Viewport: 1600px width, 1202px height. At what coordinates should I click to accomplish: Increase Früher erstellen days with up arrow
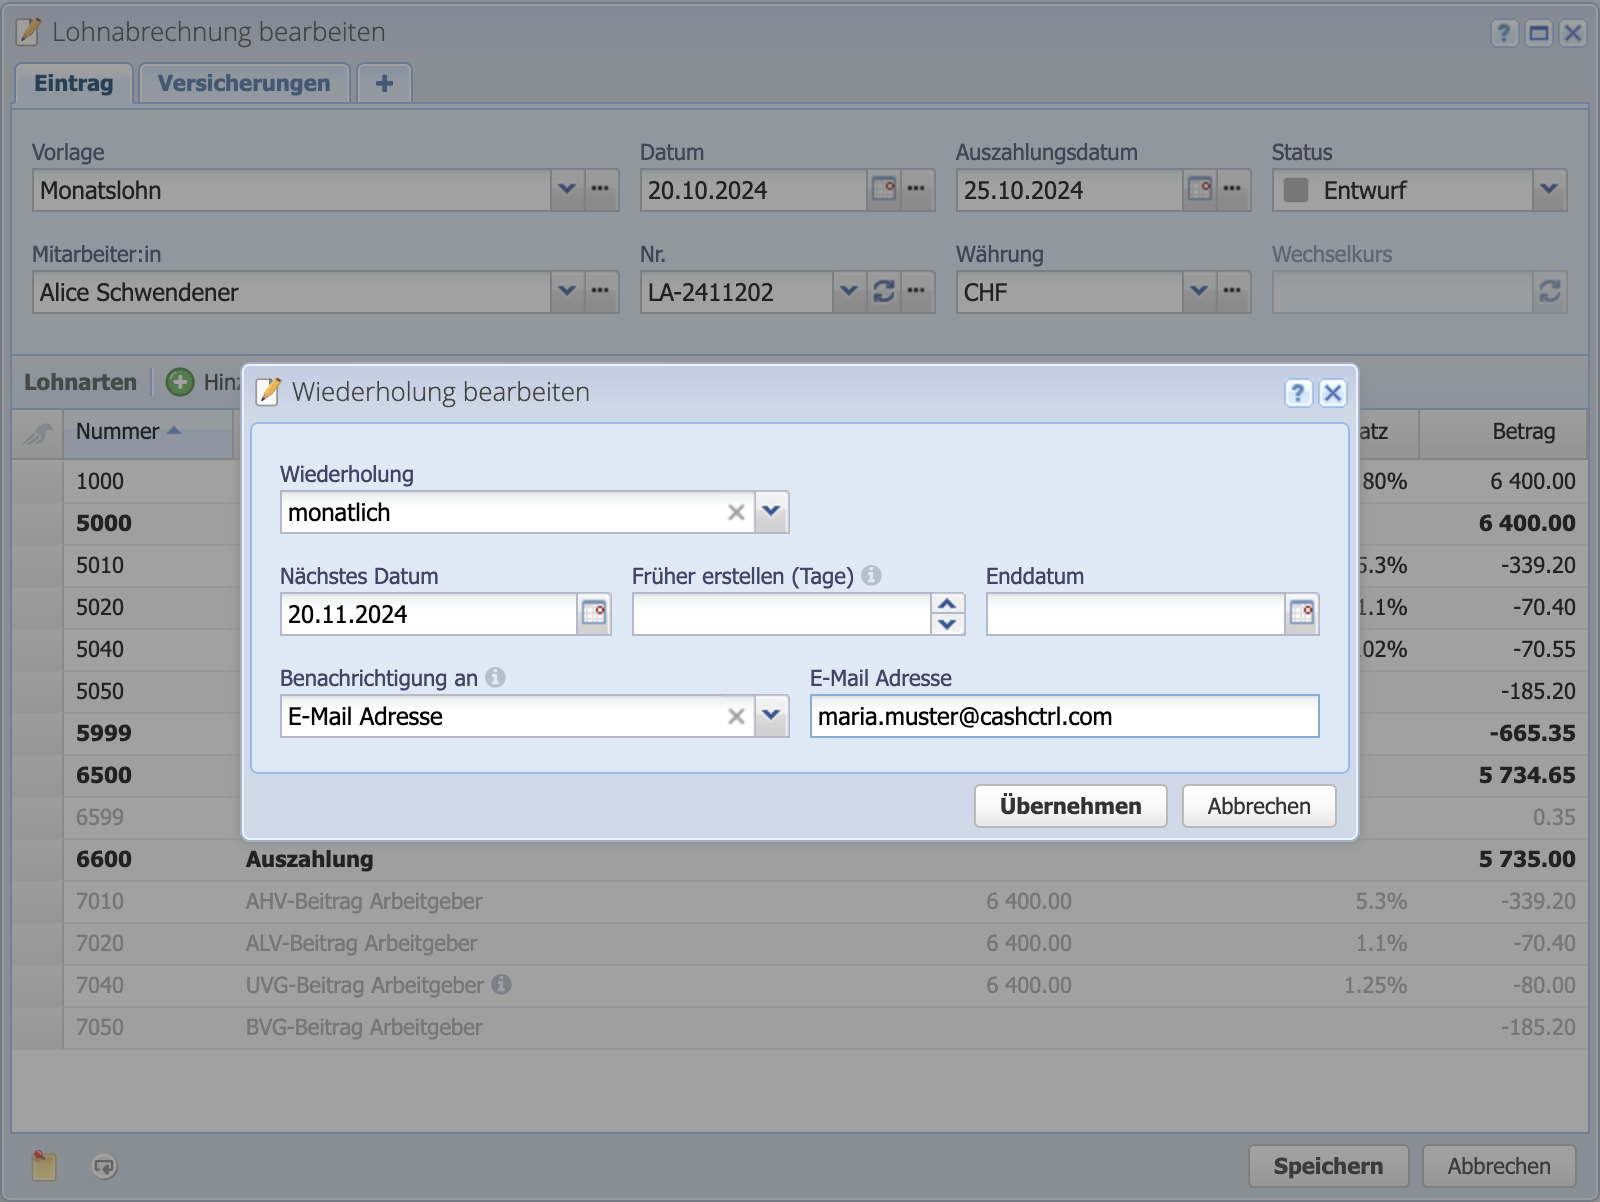(x=947, y=604)
